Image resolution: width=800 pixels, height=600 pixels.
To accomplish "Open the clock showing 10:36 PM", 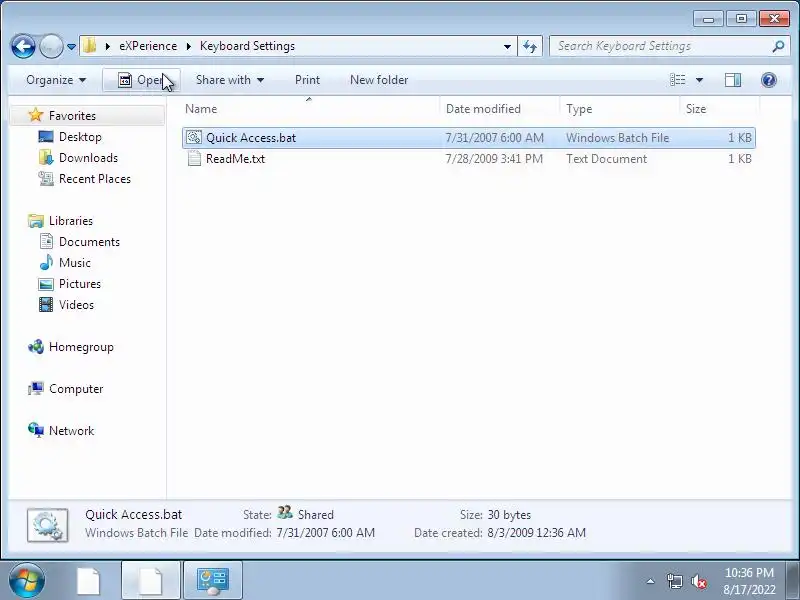I will pyautogui.click(x=749, y=581).
